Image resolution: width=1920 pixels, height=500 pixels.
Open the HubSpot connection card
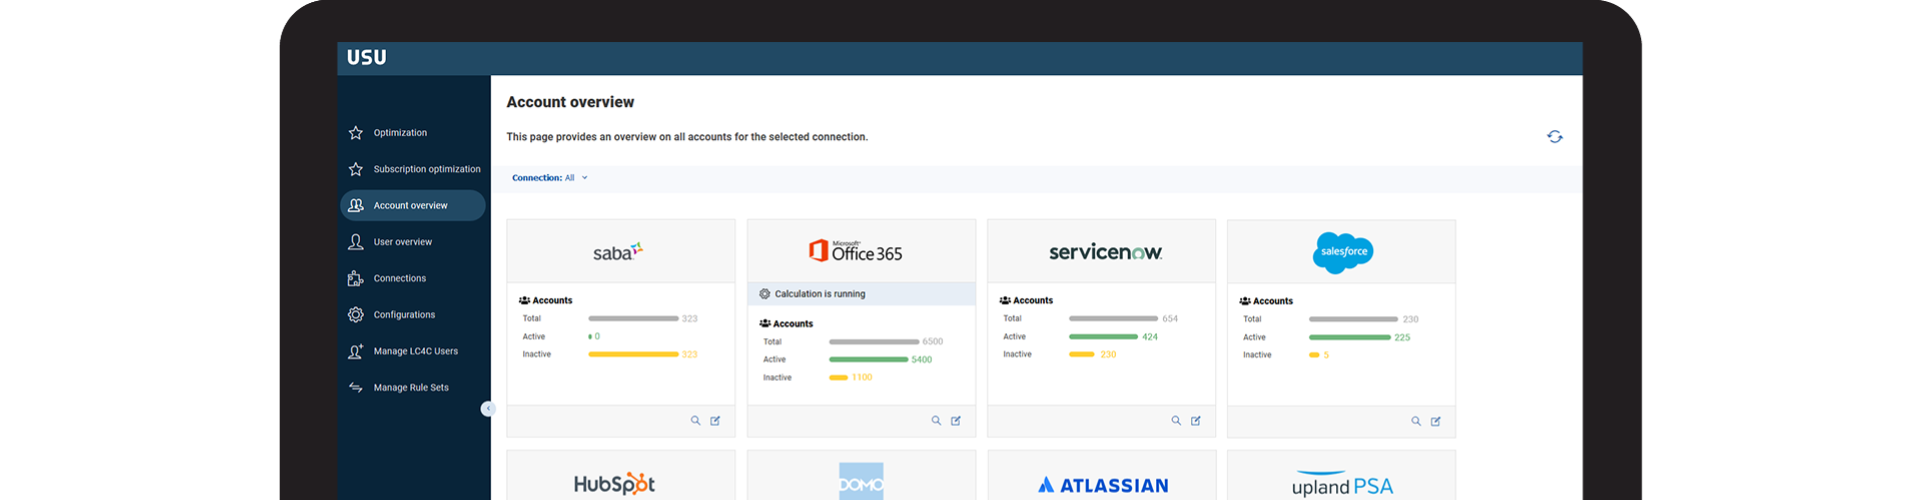point(621,477)
